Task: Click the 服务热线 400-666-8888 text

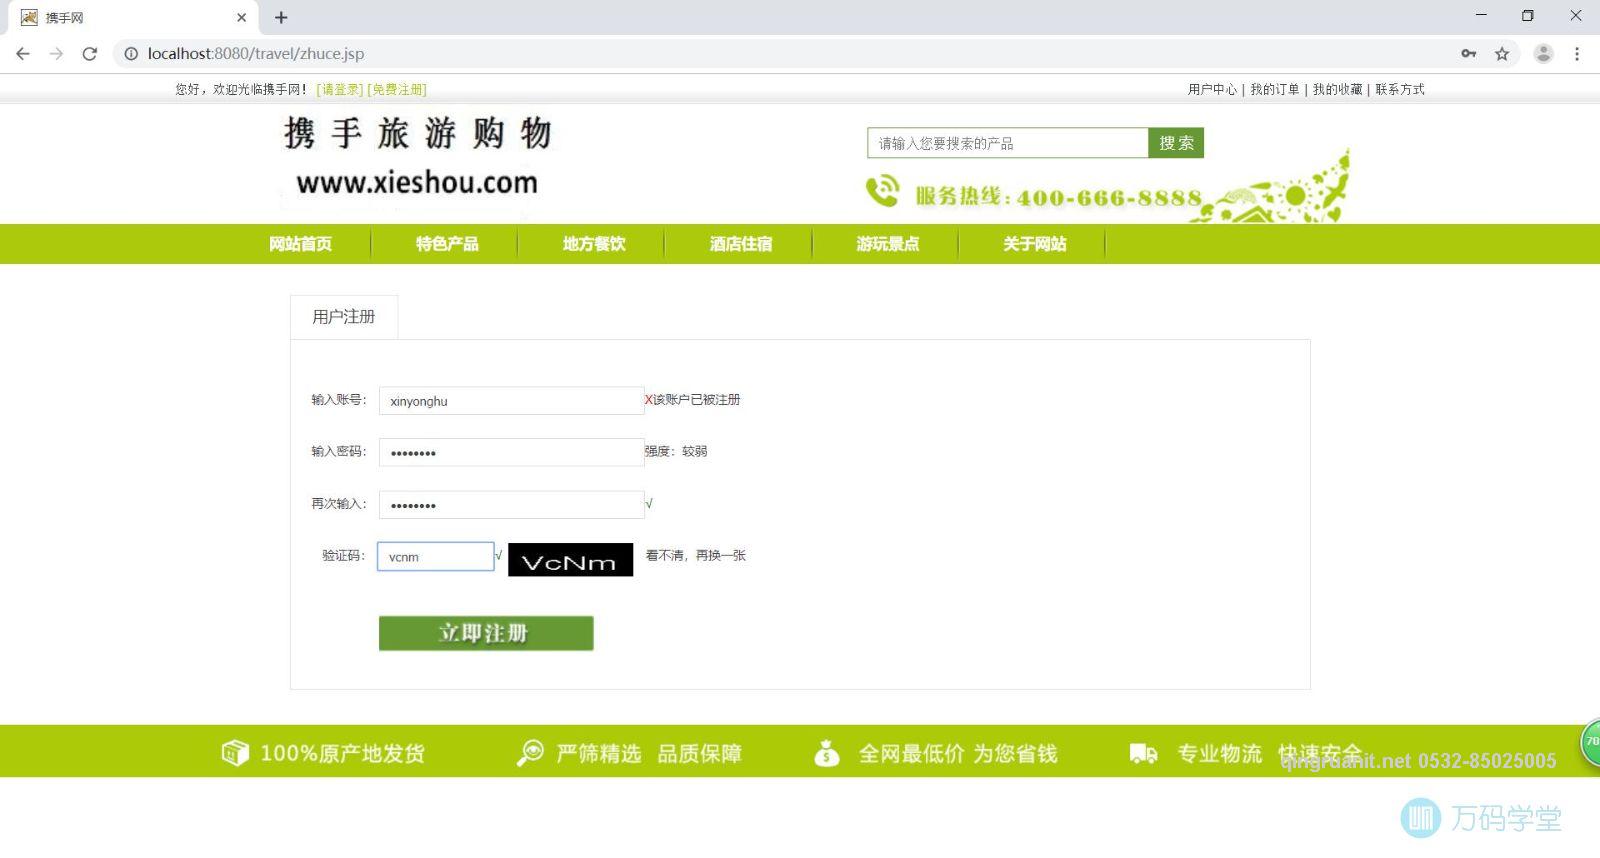Action: pyautogui.click(x=1058, y=196)
